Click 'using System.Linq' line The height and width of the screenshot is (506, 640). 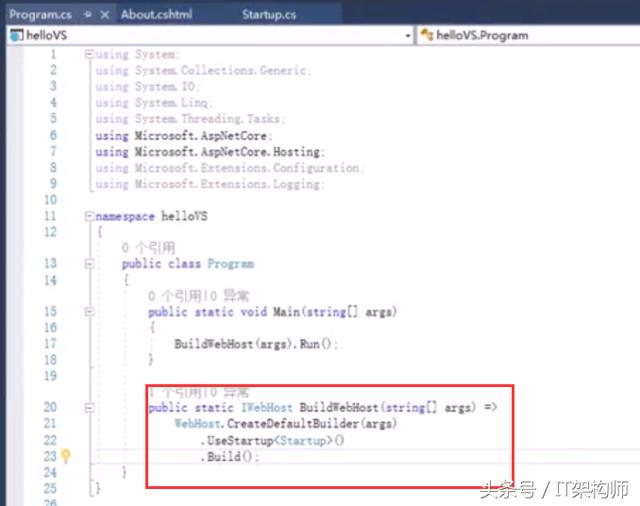[x=153, y=103]
